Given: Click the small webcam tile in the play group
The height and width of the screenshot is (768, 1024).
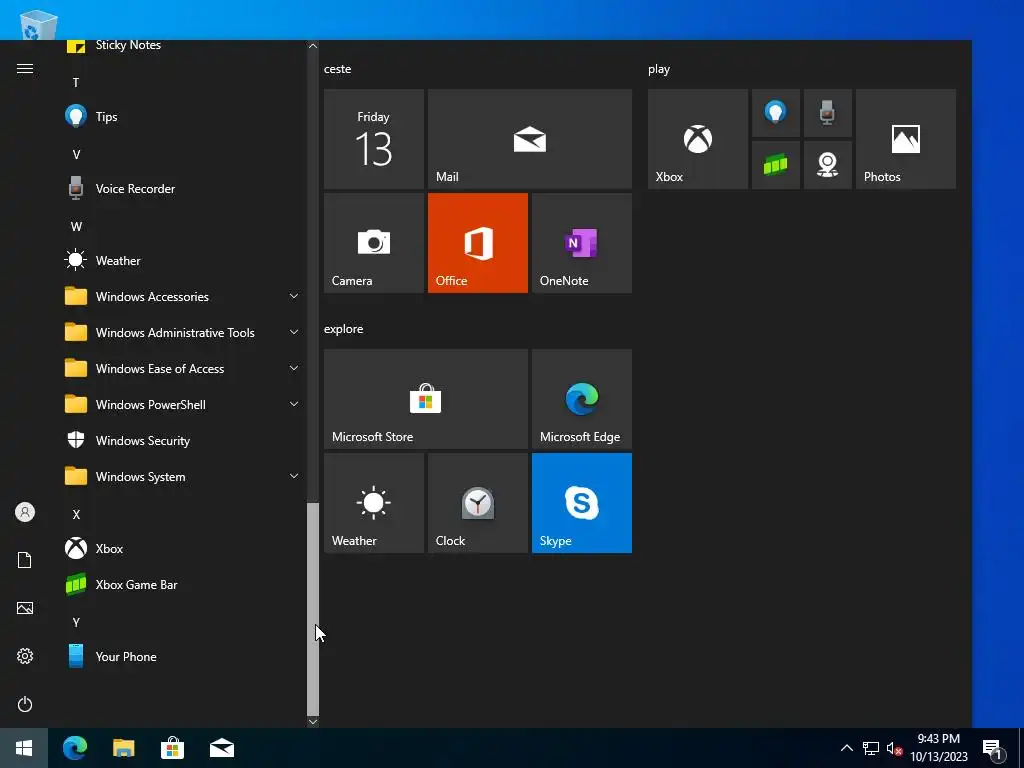Looking at the screenshot, I should tap(827, 165).
